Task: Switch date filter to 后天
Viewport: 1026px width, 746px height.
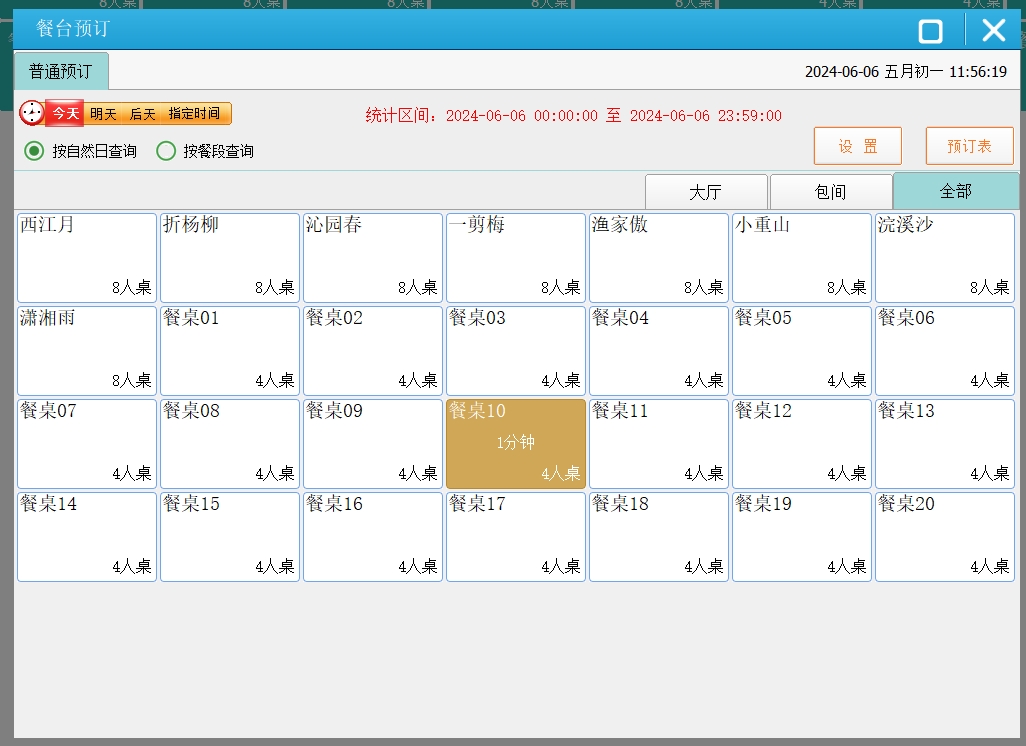Action: [x=142, y=114]
